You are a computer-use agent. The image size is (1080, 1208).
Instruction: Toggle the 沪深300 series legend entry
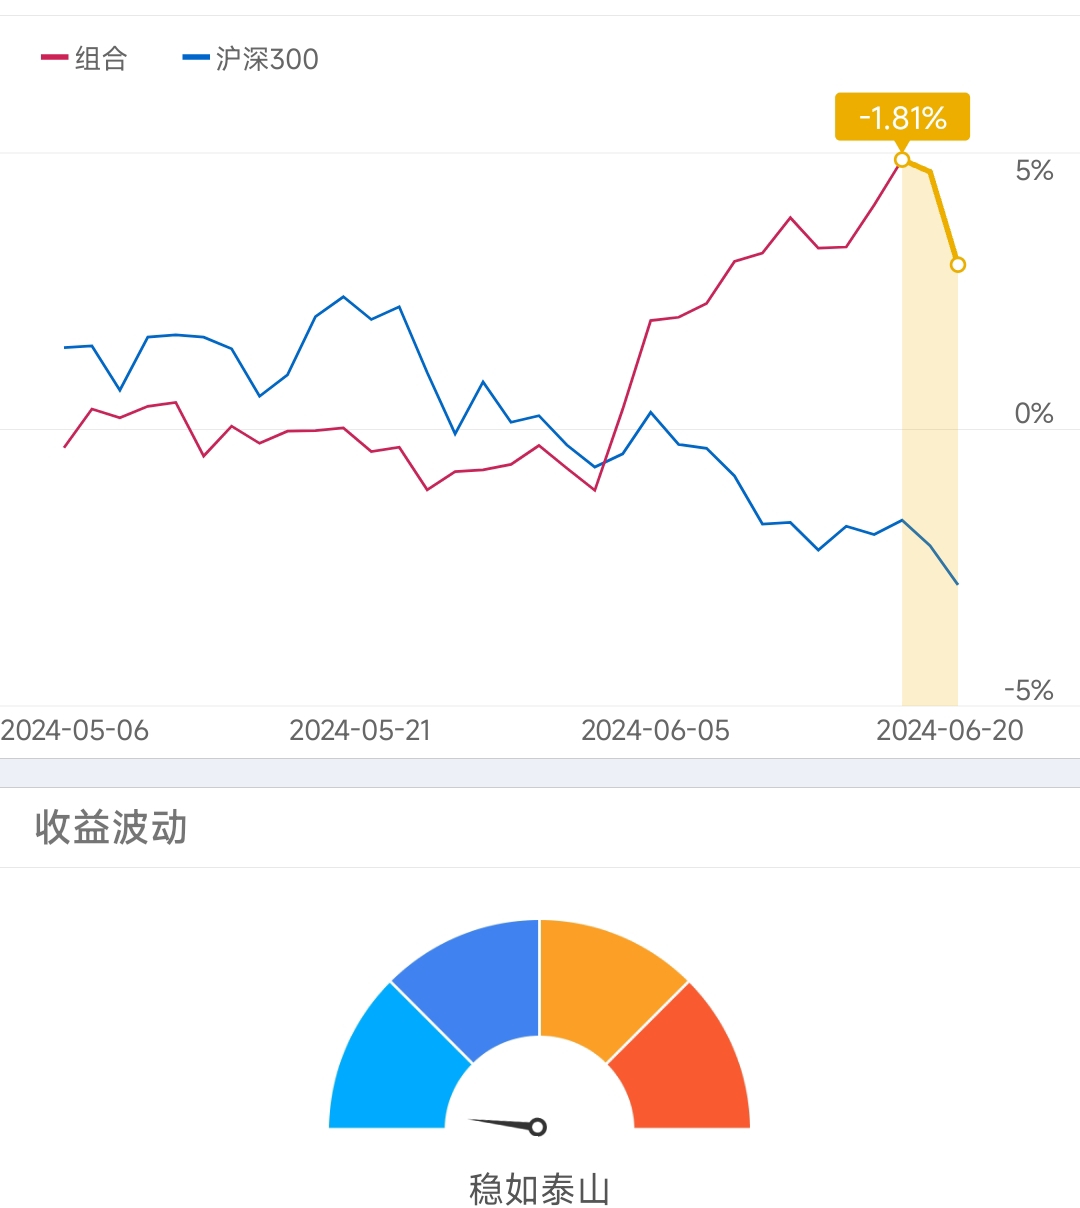pos(251,59)
